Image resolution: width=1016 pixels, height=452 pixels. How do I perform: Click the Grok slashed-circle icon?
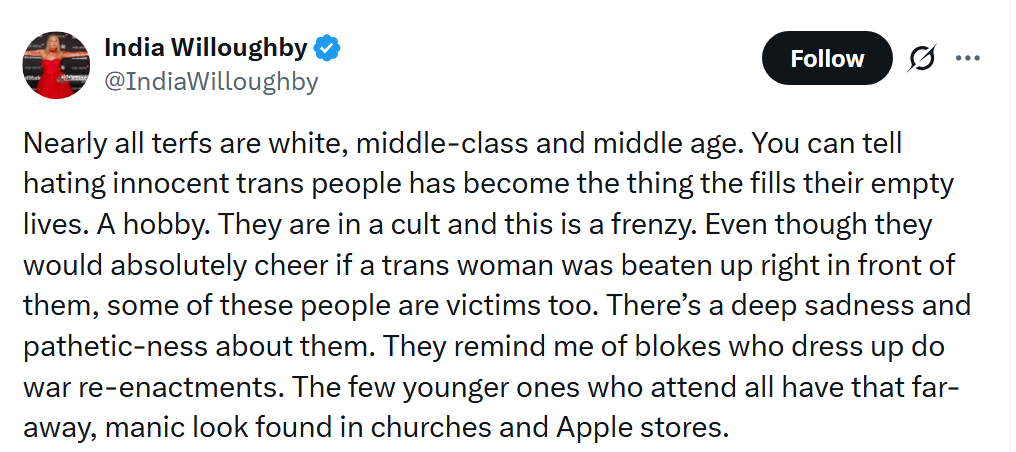(x=922, y=58)
